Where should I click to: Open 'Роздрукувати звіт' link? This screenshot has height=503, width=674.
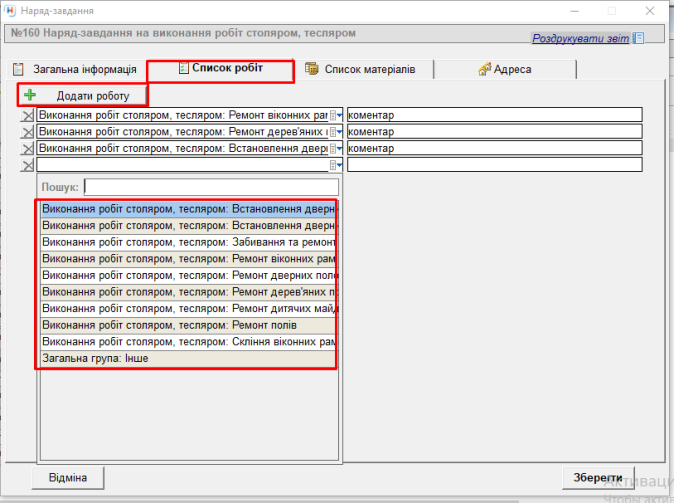(580, 38)
